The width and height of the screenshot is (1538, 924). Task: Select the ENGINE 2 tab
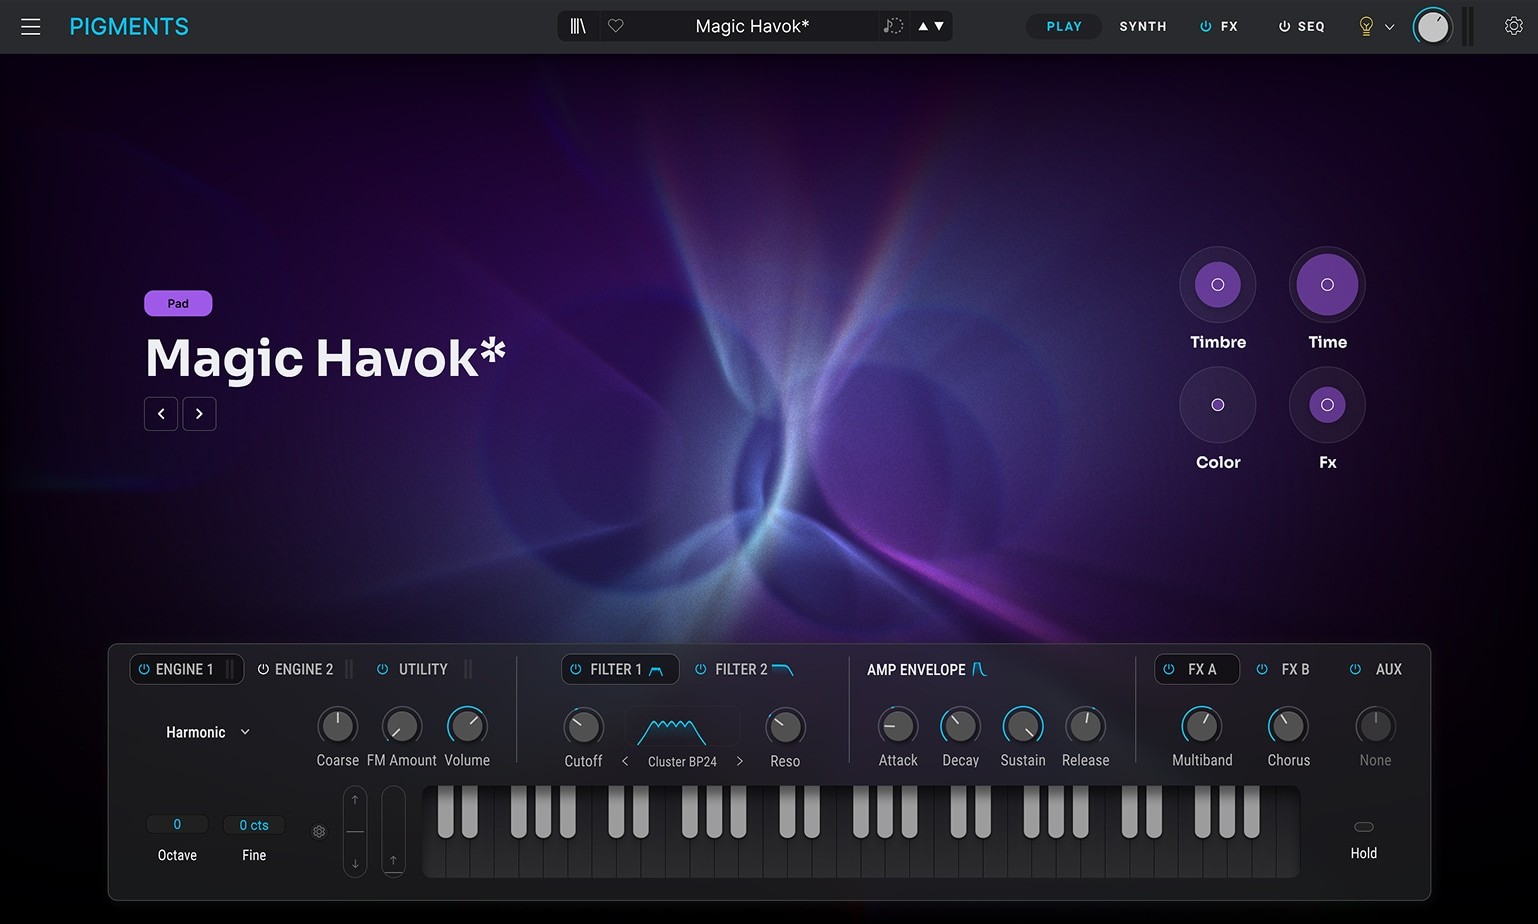304,669
